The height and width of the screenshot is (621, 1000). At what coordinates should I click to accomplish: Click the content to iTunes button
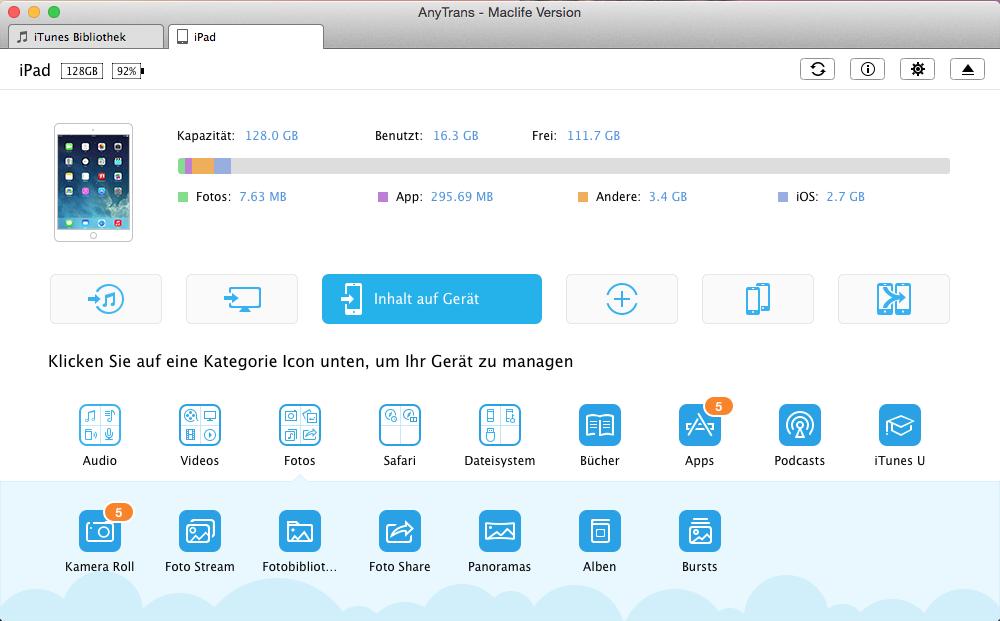(106, 299)
